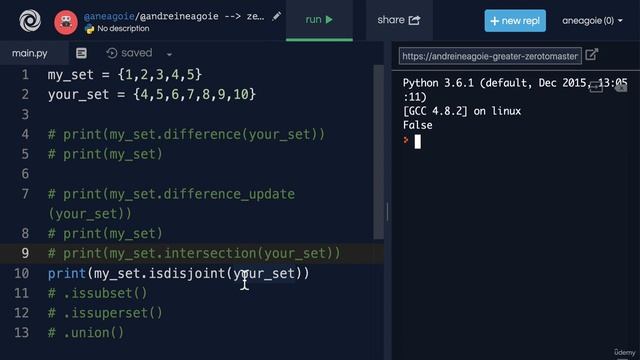Open the share dialog

pos(399,20)
